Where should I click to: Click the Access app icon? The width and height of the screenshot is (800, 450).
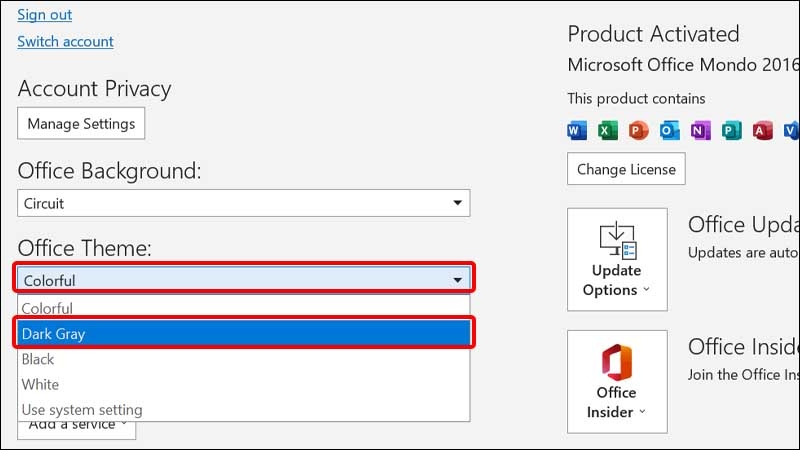[x=763, y=131]
